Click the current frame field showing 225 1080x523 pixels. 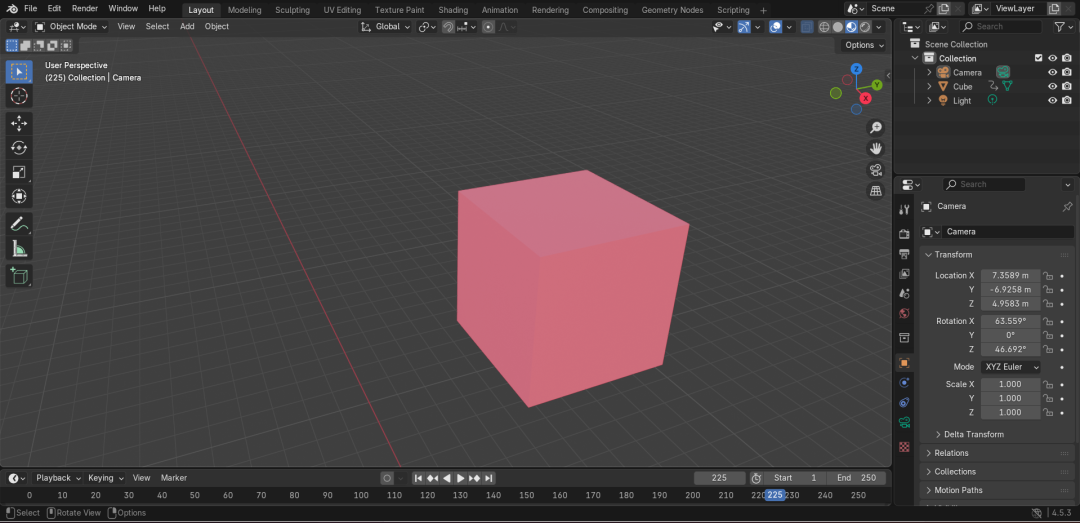tap(719, 478)
